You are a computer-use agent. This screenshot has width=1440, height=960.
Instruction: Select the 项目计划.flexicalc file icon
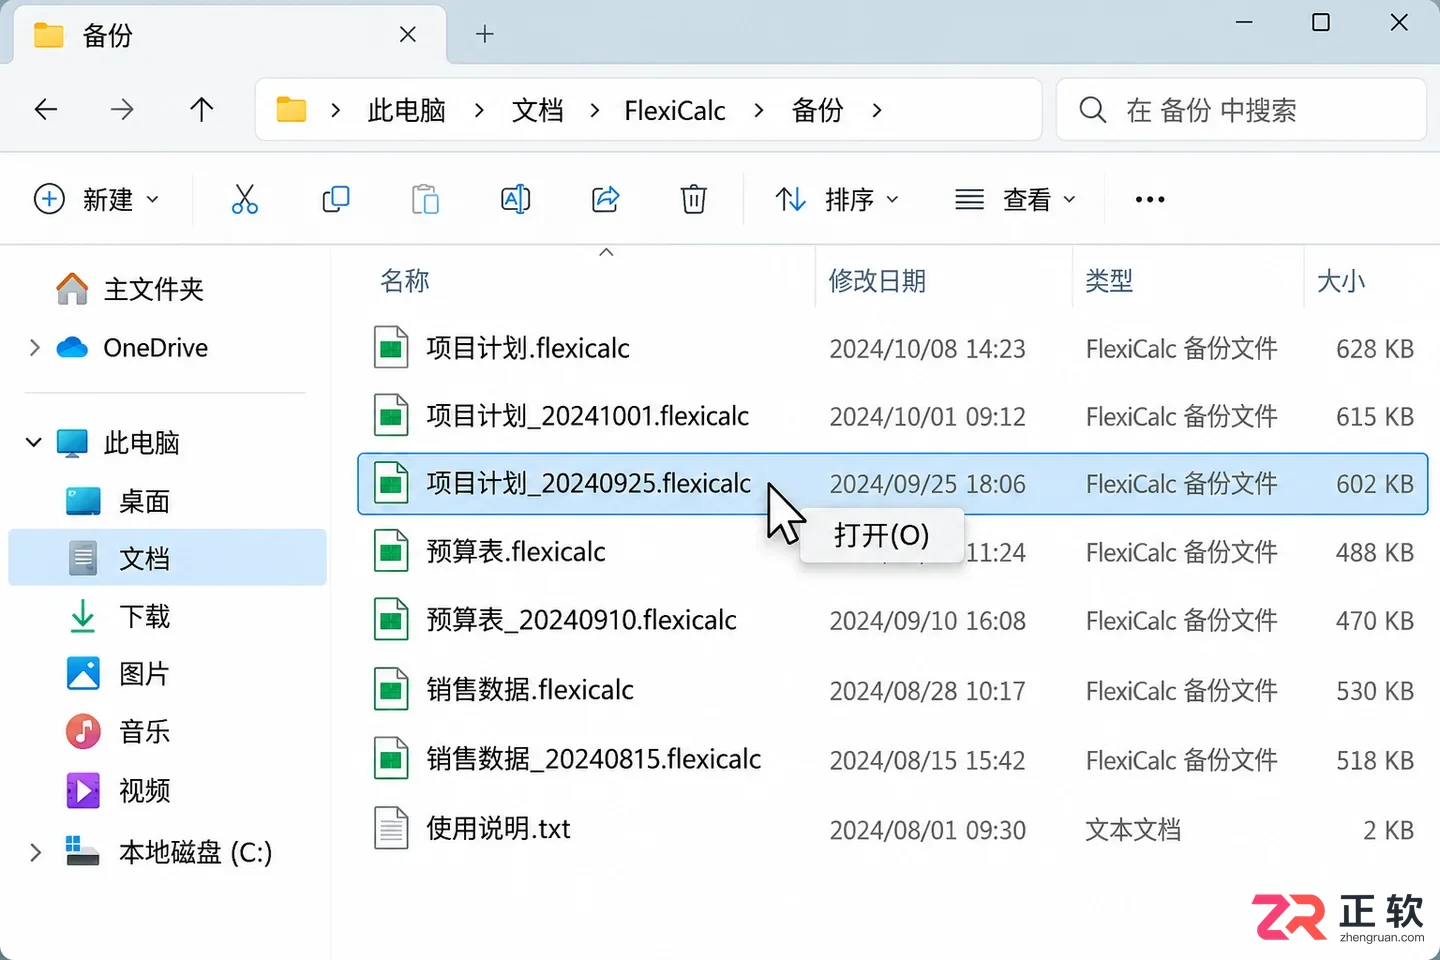[x=391, y=348]
